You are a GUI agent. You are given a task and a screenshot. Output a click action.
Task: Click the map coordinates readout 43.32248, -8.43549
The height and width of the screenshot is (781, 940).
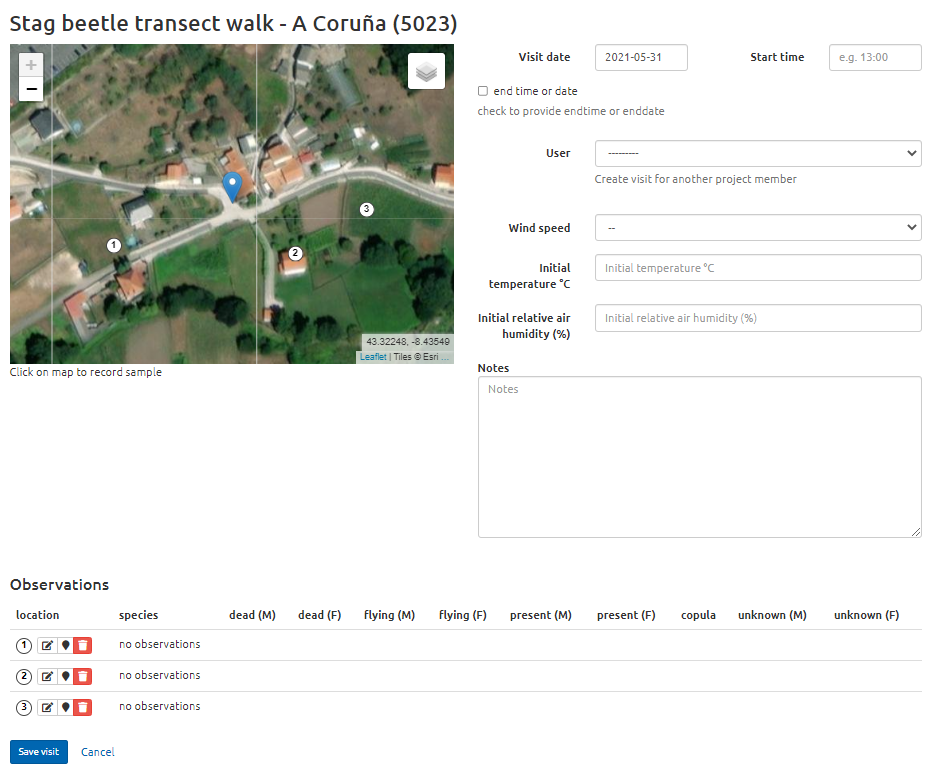[x=408, y=342]
